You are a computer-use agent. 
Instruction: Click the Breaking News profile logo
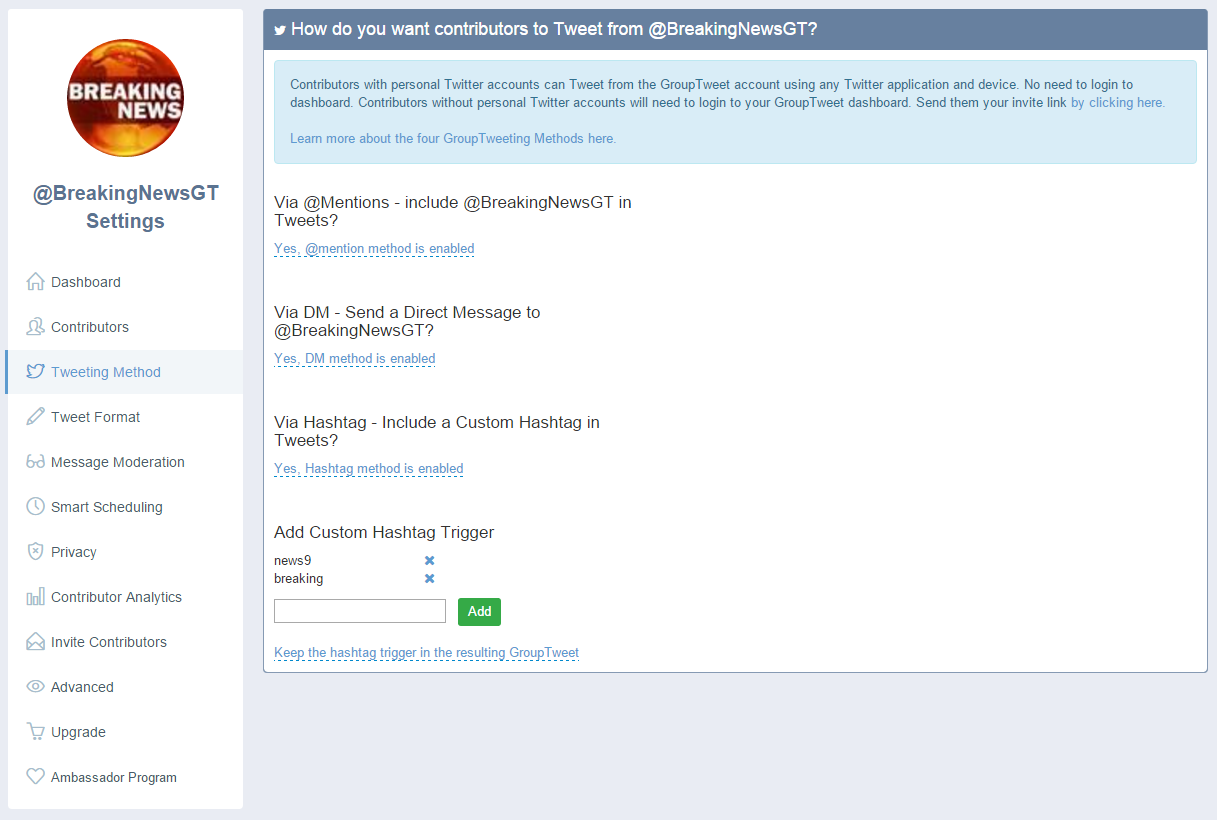click(x=125, y=98)
